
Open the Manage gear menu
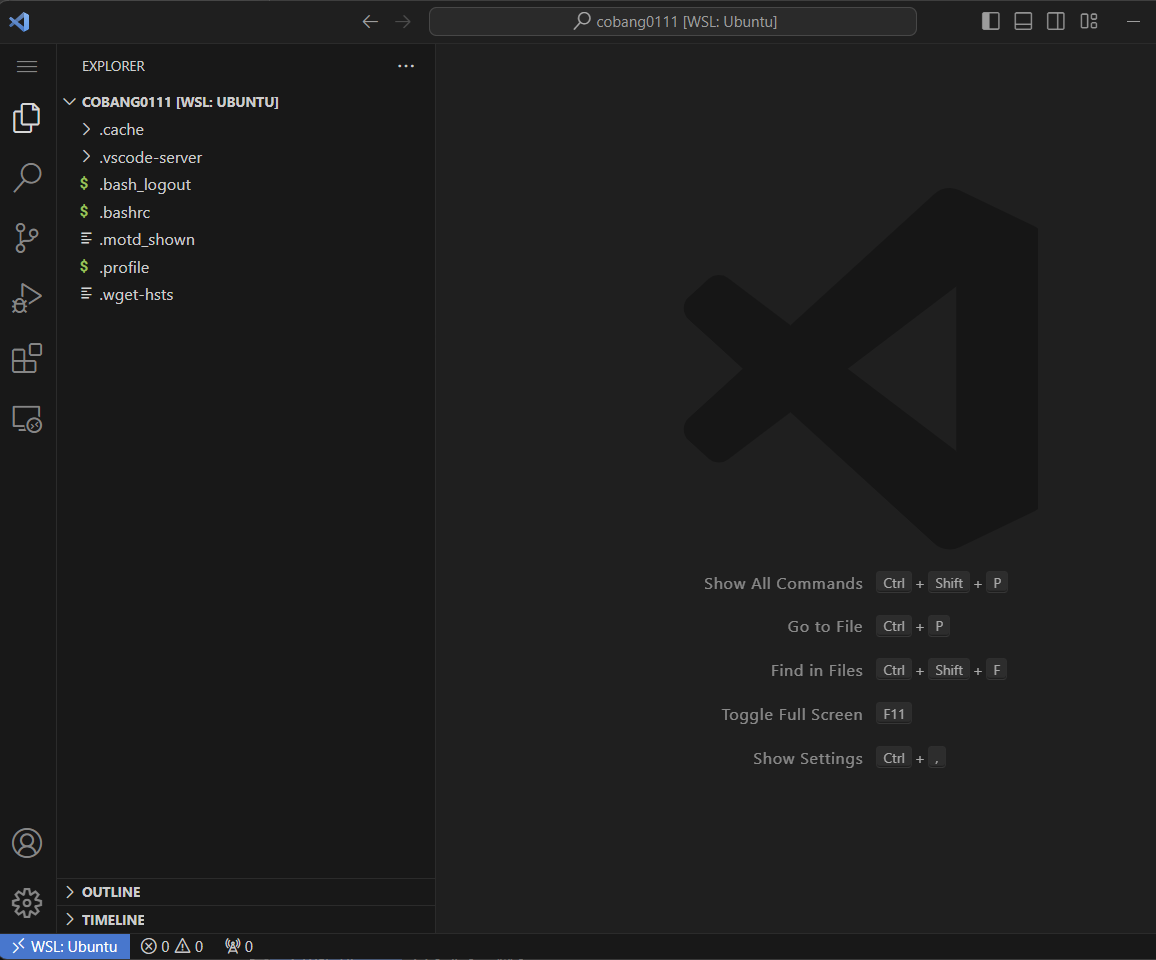click(27, 902)
